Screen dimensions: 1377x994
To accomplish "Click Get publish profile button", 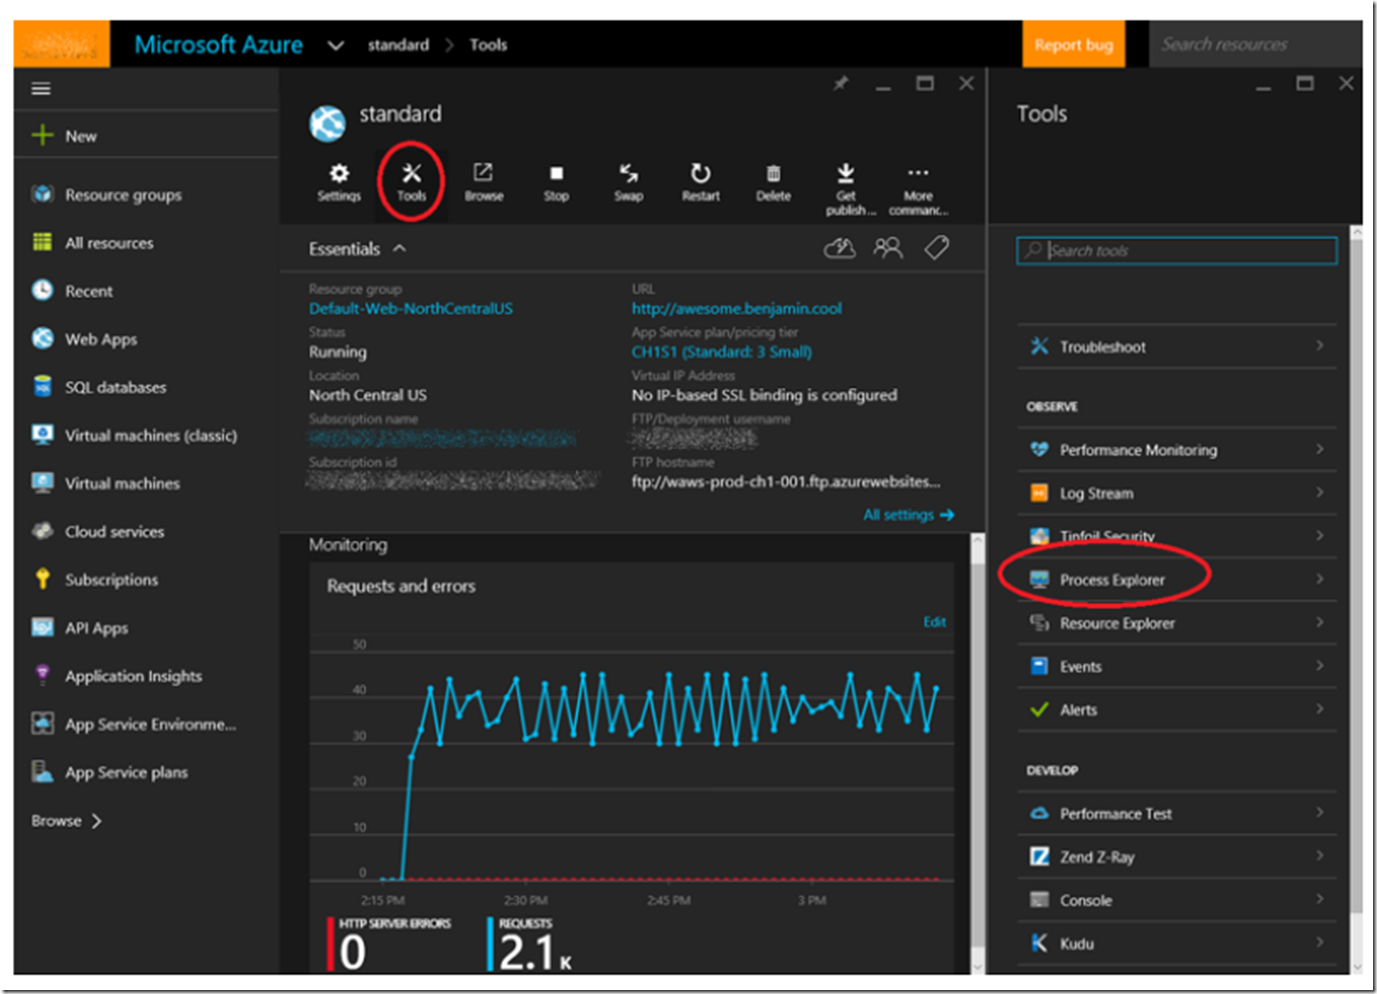I will coord(848,189).
